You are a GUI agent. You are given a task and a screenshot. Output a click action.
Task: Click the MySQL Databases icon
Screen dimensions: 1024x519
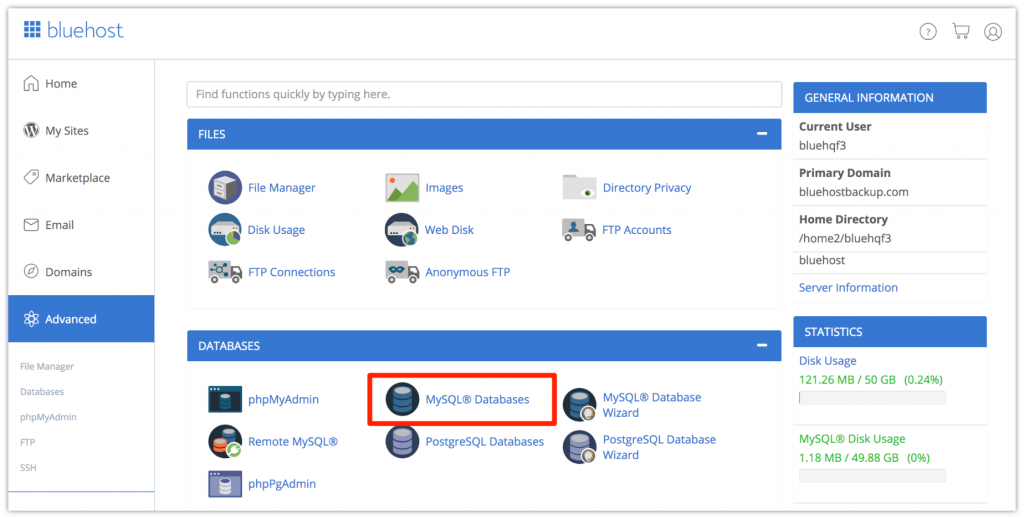[402, 400]
